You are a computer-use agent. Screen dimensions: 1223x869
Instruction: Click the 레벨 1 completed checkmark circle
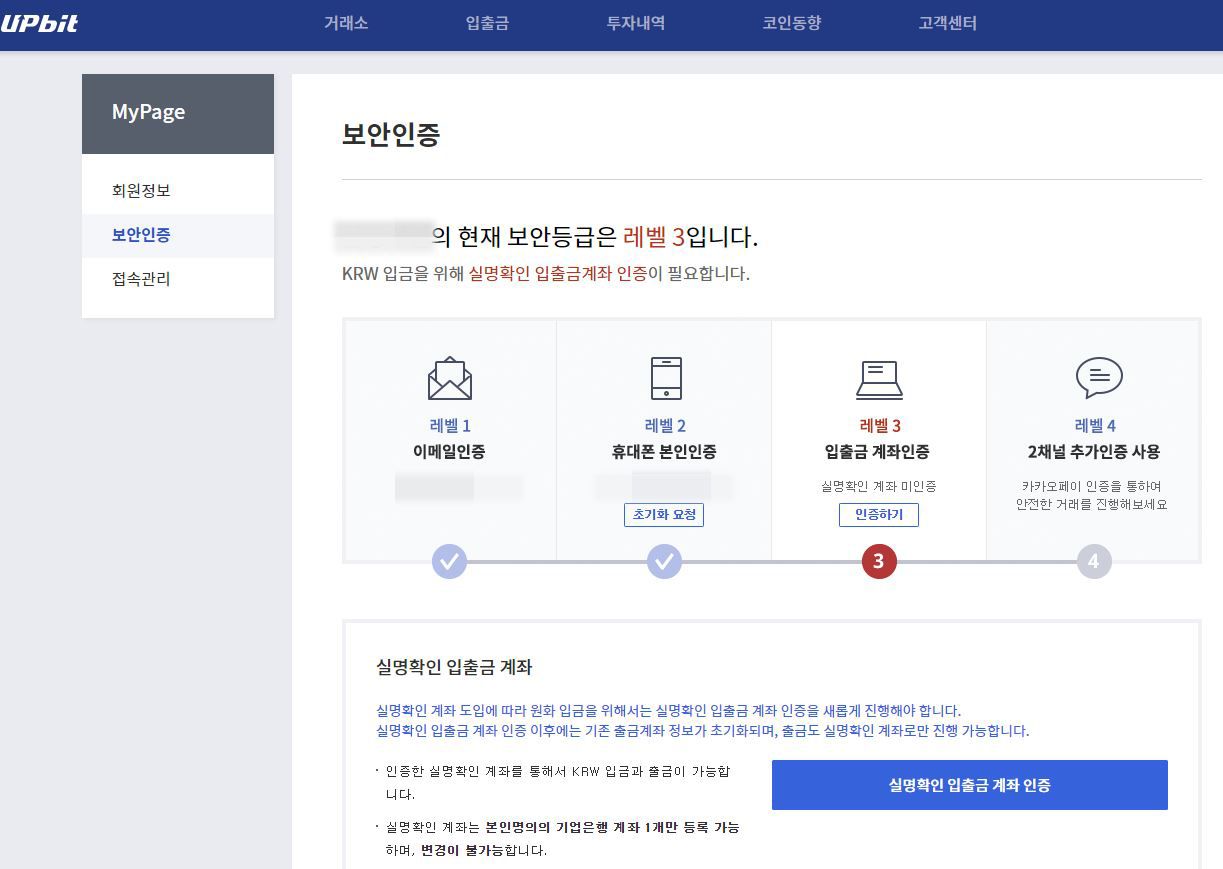[449, 561]
